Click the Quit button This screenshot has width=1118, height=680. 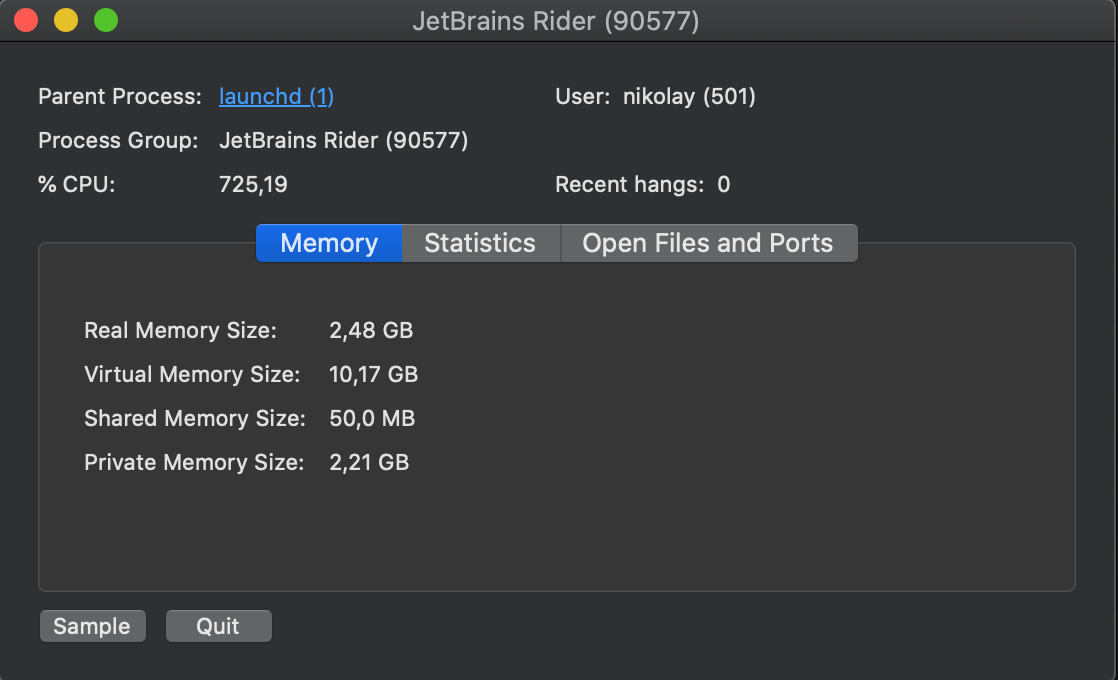coord(219,626)
